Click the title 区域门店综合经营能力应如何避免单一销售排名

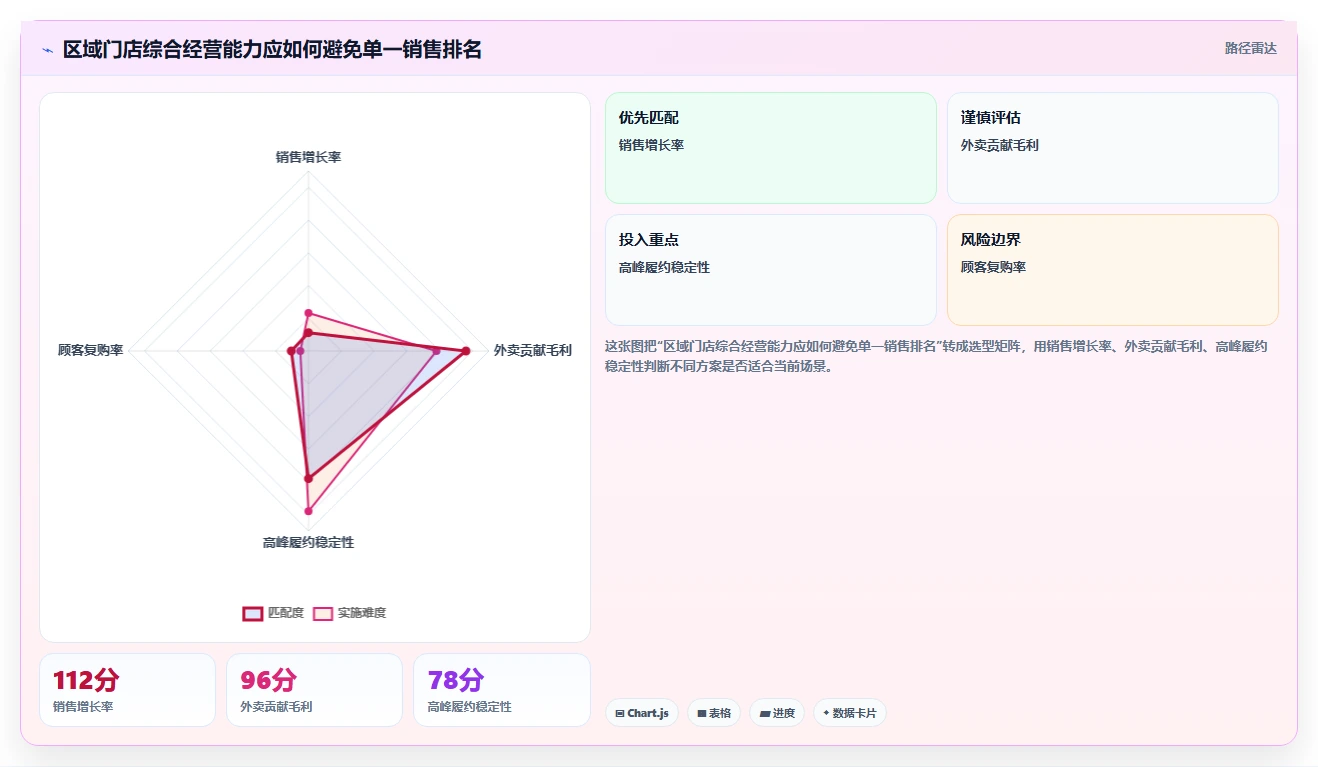coord(272,49)
